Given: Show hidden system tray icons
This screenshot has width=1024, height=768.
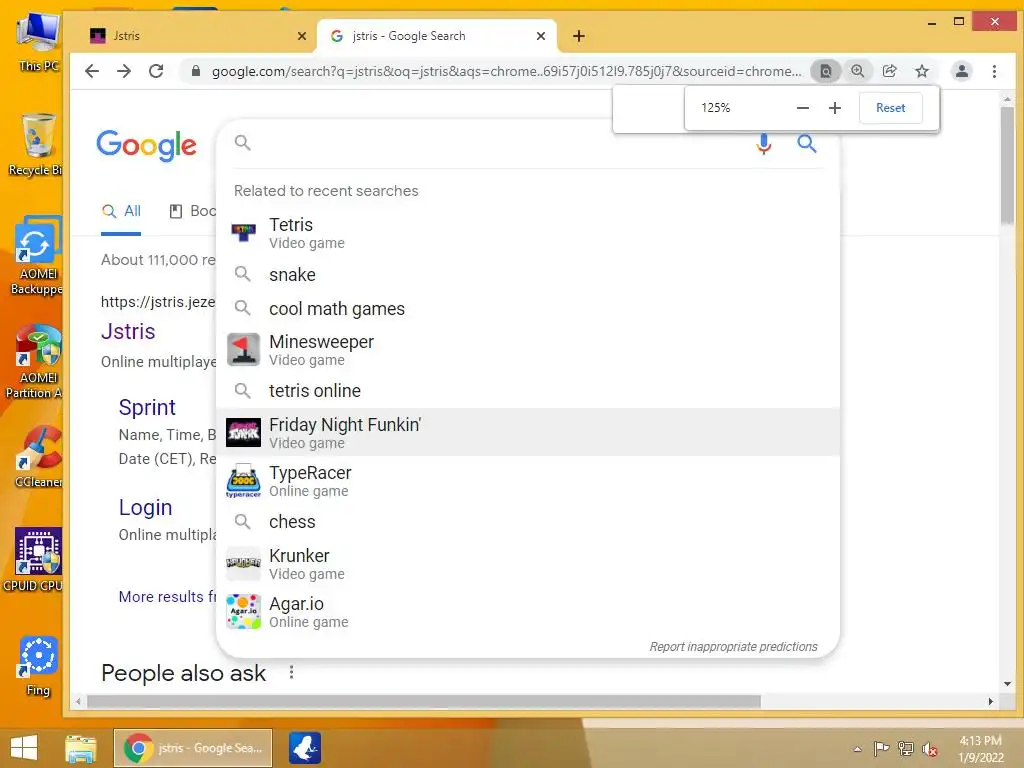Looking at the screenshot, I should pyautogui.click(x=857, y=748).
